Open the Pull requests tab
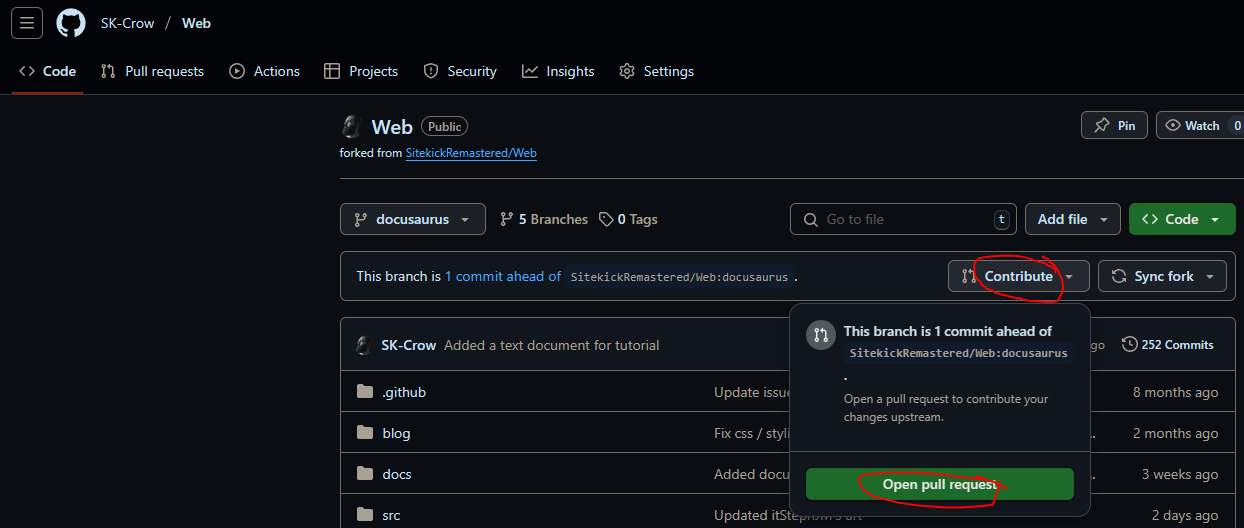Screen dimensions: 1244x528 (152, 71)
